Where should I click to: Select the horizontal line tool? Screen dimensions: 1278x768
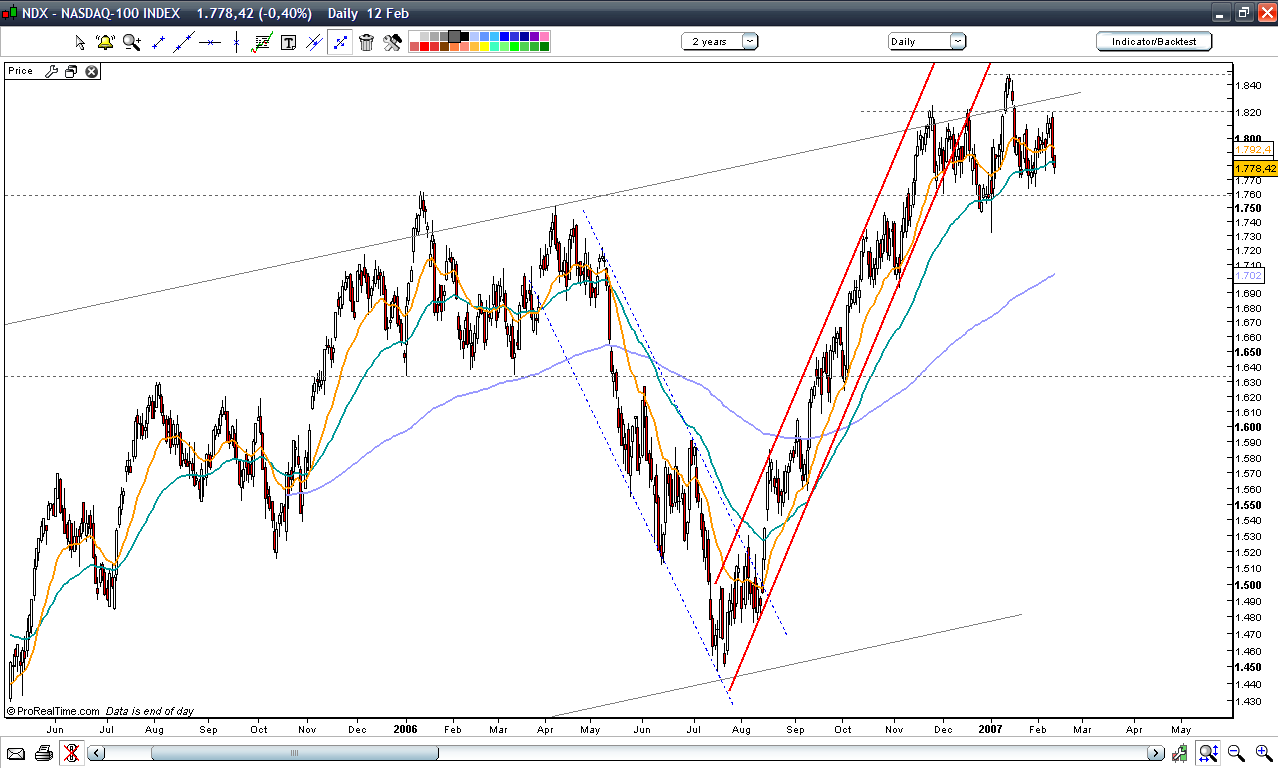(x=210, y=42)
